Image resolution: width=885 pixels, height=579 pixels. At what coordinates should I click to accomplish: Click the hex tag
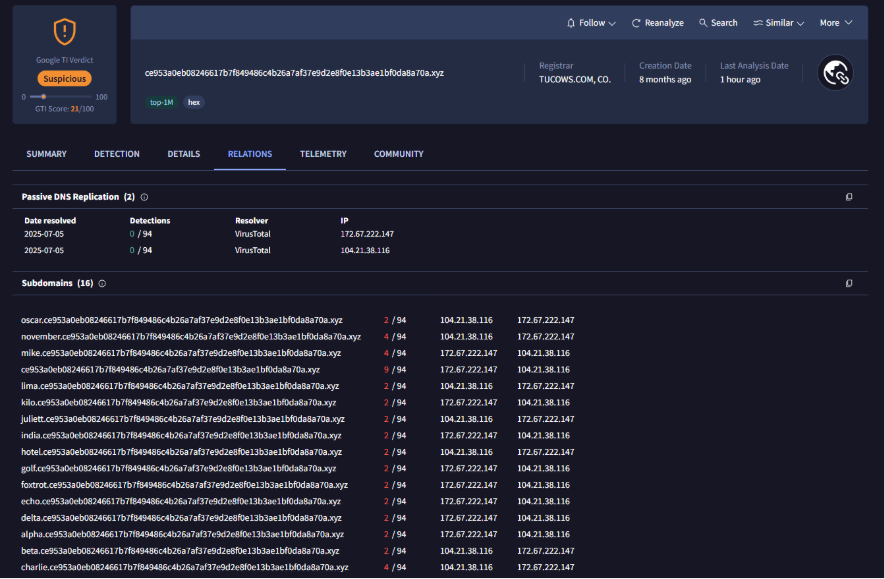[x=194, y=102]
